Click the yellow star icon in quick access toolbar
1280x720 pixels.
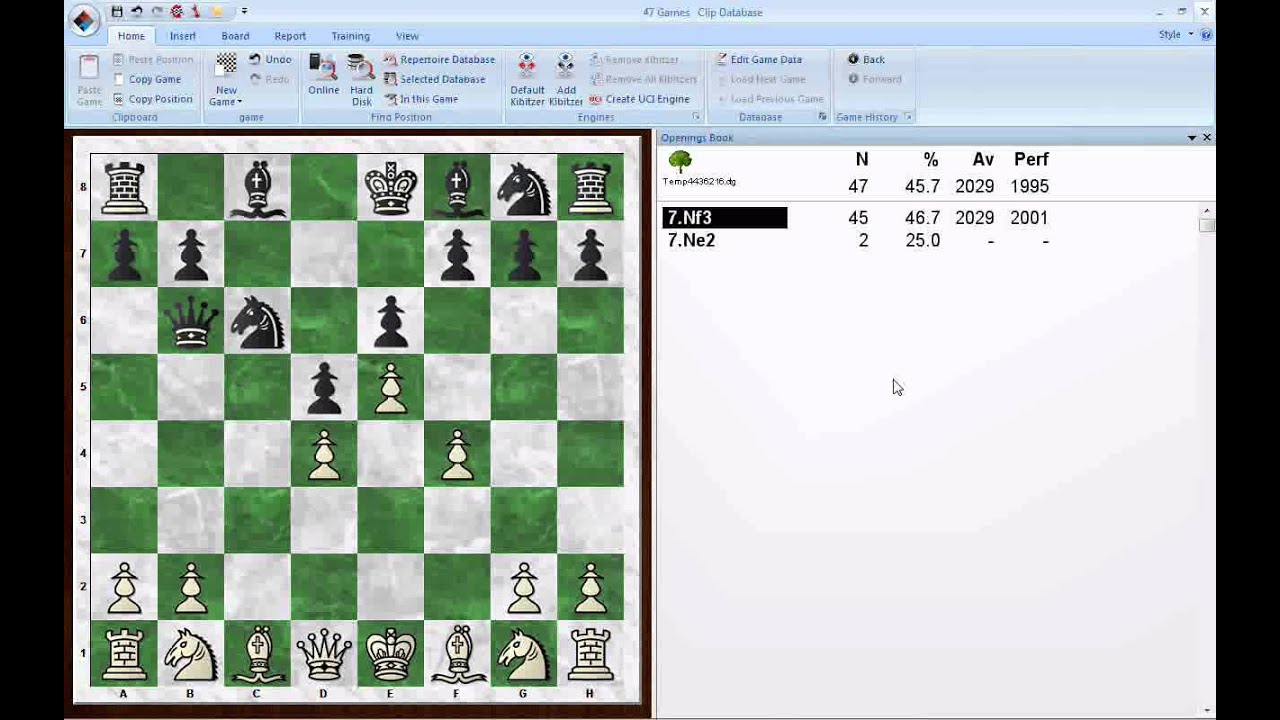[x=217, y=12]
